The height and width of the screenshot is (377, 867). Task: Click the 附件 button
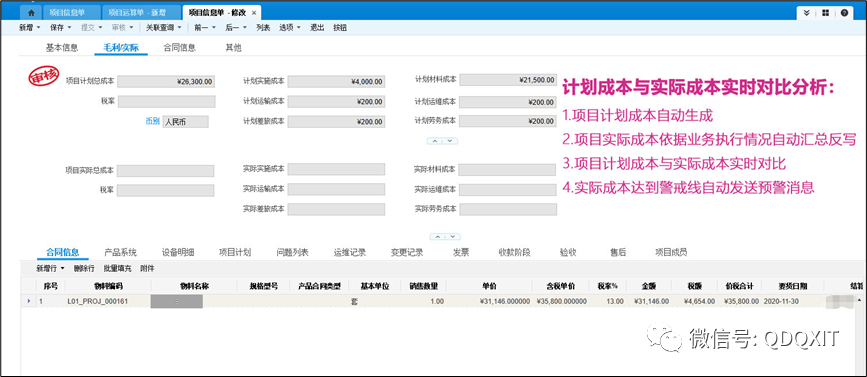147,269
